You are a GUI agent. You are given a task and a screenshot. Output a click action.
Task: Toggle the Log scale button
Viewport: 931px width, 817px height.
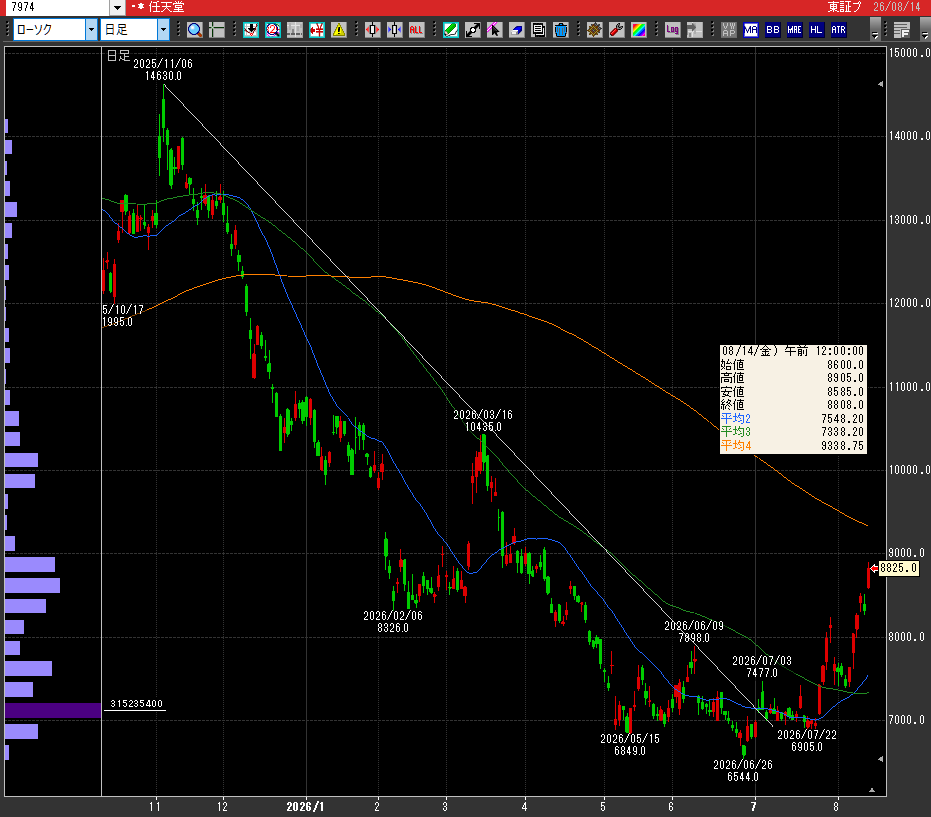tap(672, 30)
